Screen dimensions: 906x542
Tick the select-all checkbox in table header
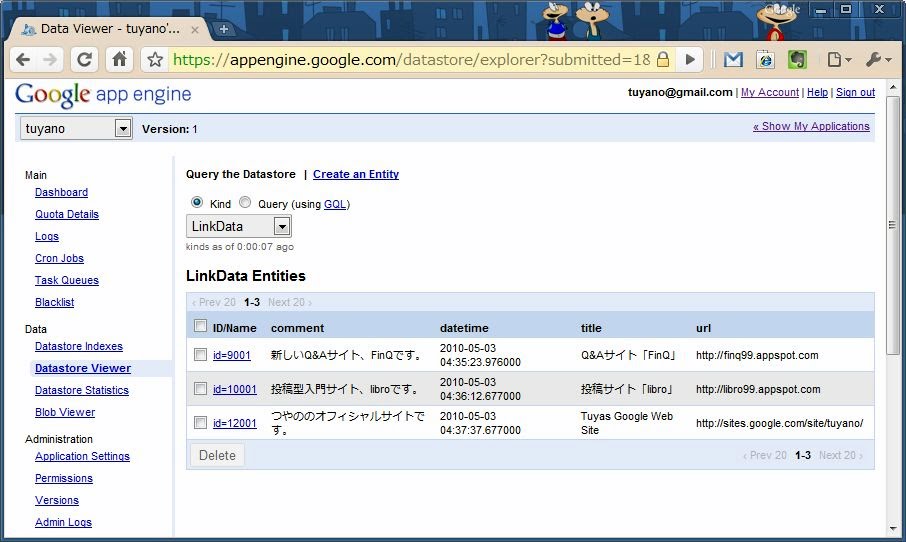pyautogui.click(x=200, y=326)
